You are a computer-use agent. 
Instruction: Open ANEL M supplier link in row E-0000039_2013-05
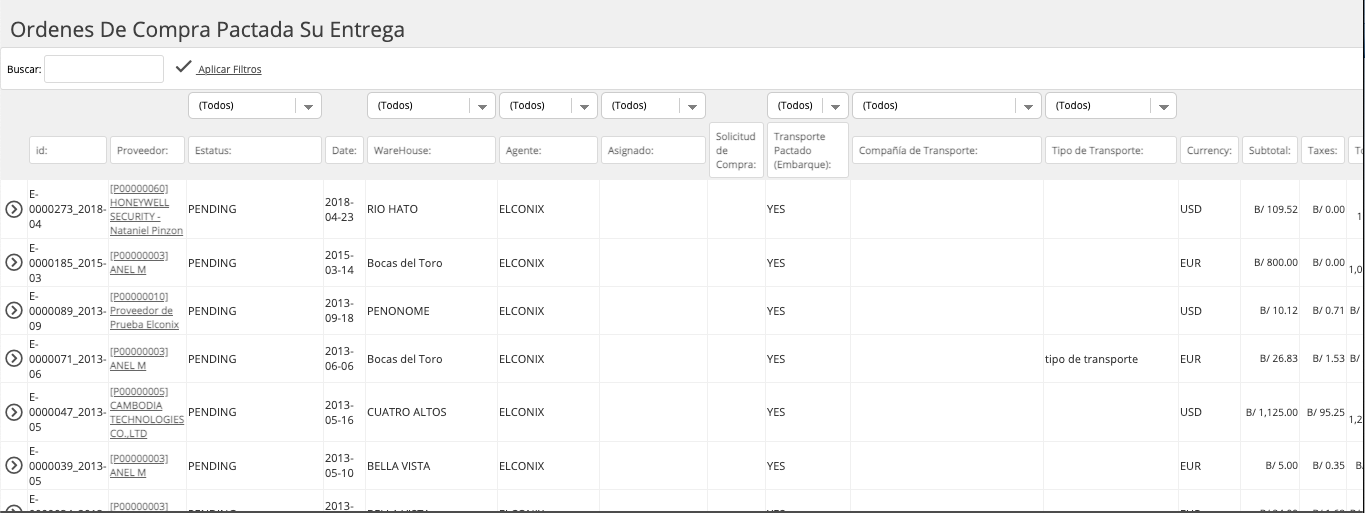(139, 465)
